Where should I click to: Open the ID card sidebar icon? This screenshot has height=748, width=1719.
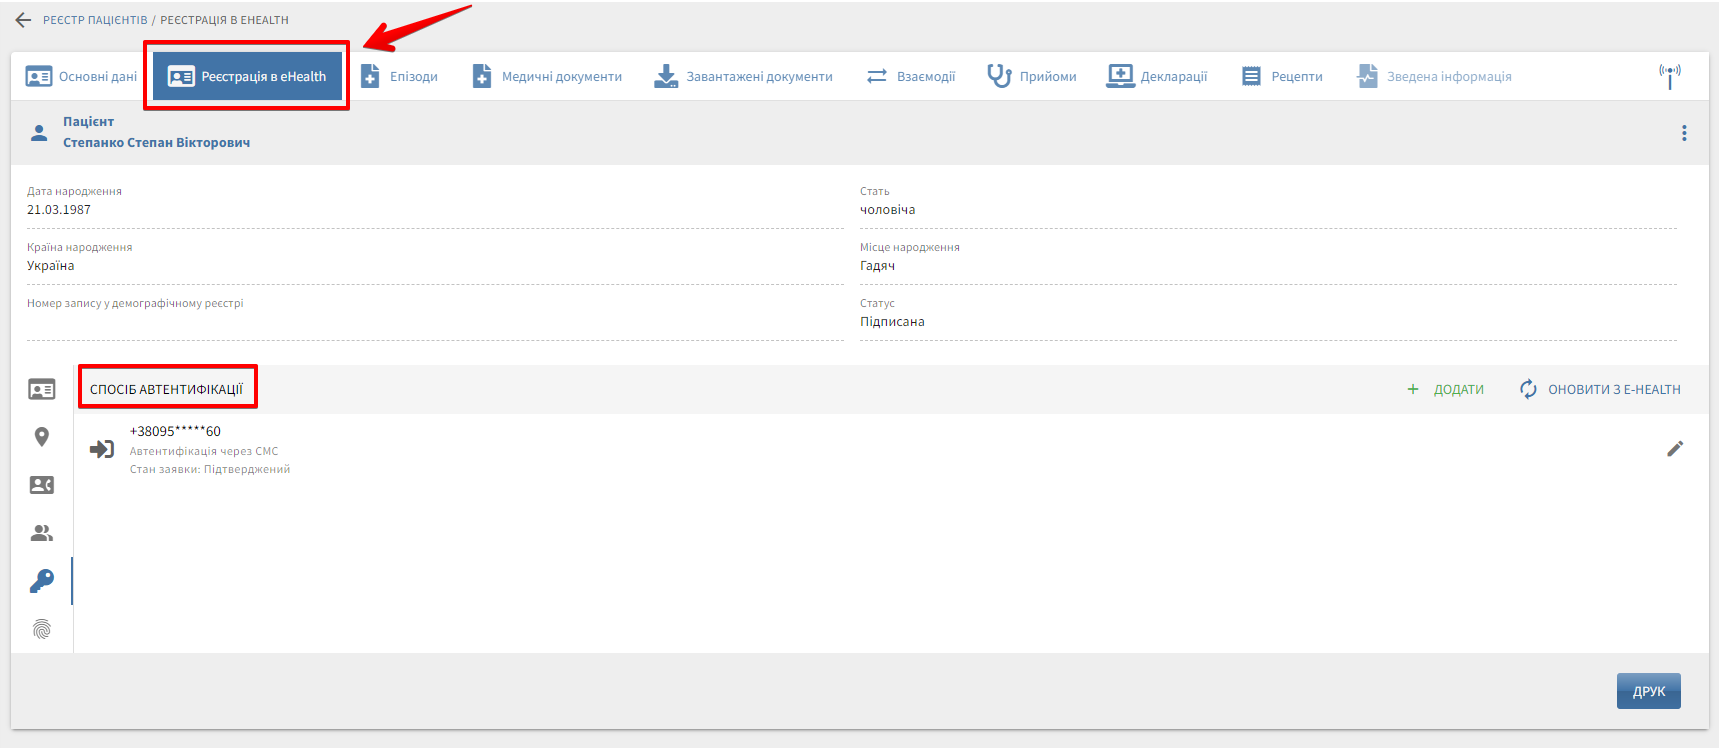coord(42,390)
